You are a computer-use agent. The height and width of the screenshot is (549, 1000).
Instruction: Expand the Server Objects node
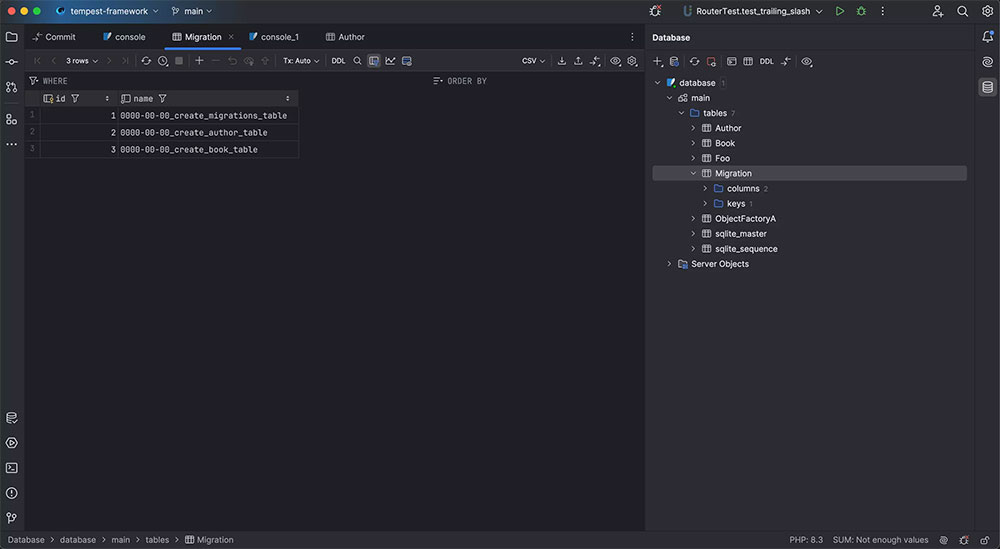click(669, 264)
